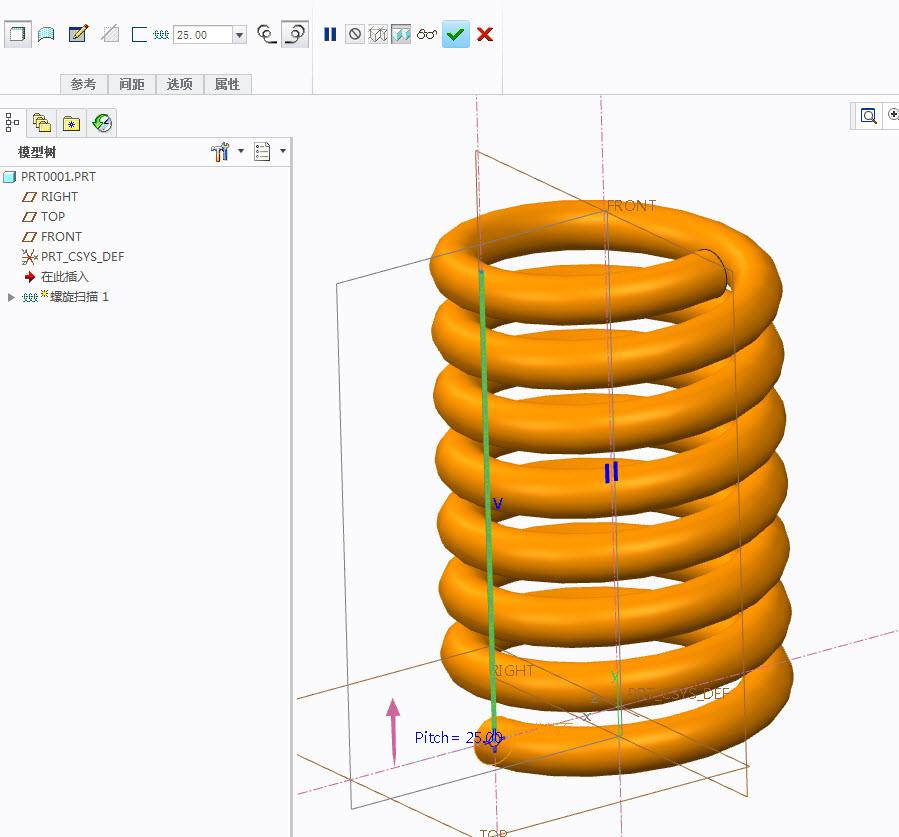Select the sweep as surface option
The image size is (899, 837).
pos(46,34)
